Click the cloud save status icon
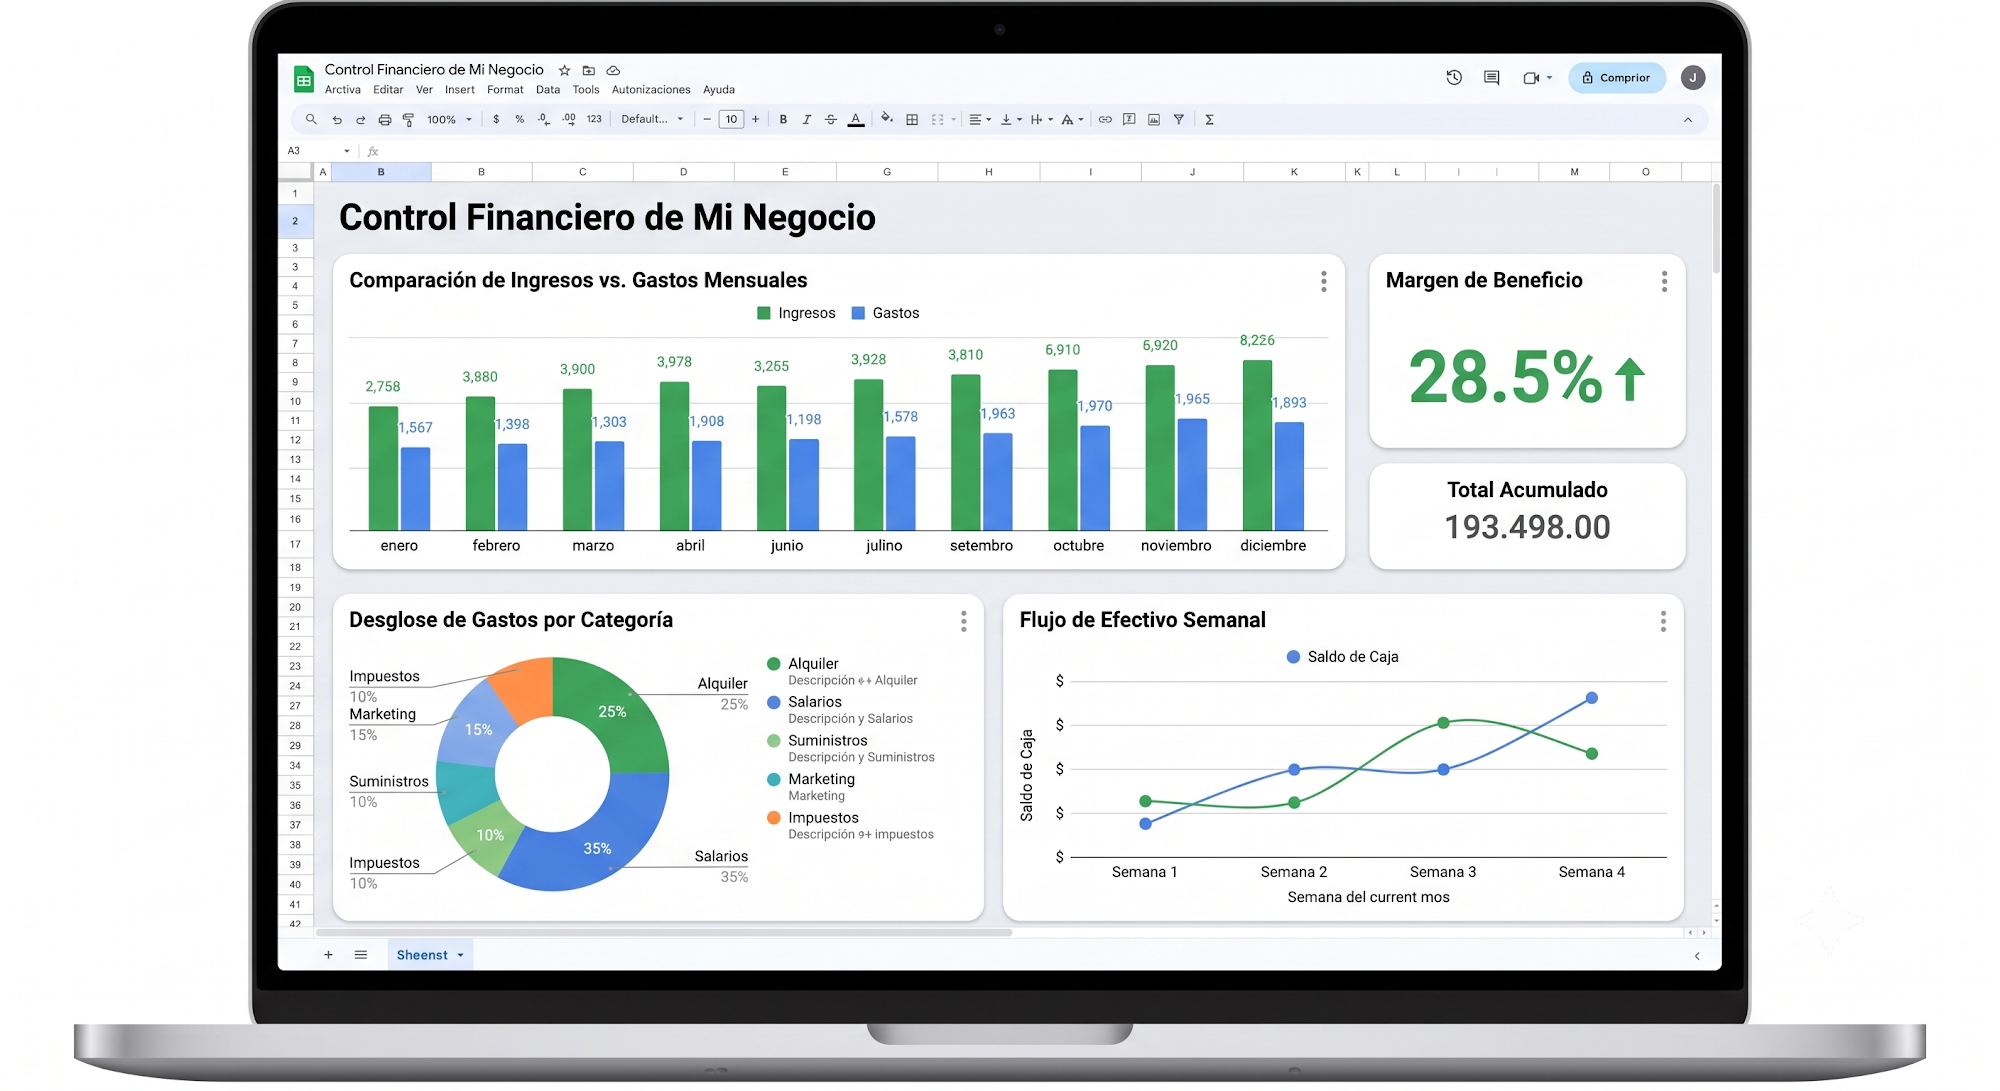The height and width of the screenshot is (1091, 2000). click(x=614, y=70)
